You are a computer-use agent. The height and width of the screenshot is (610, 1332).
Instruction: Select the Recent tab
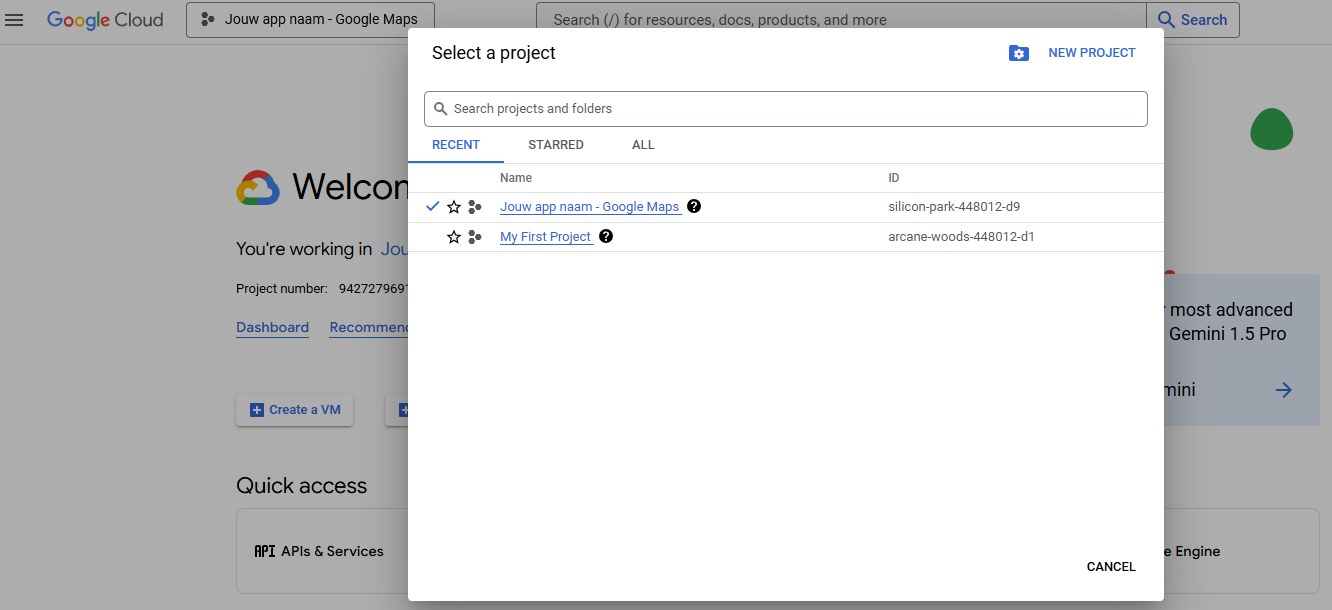point(456,145)
